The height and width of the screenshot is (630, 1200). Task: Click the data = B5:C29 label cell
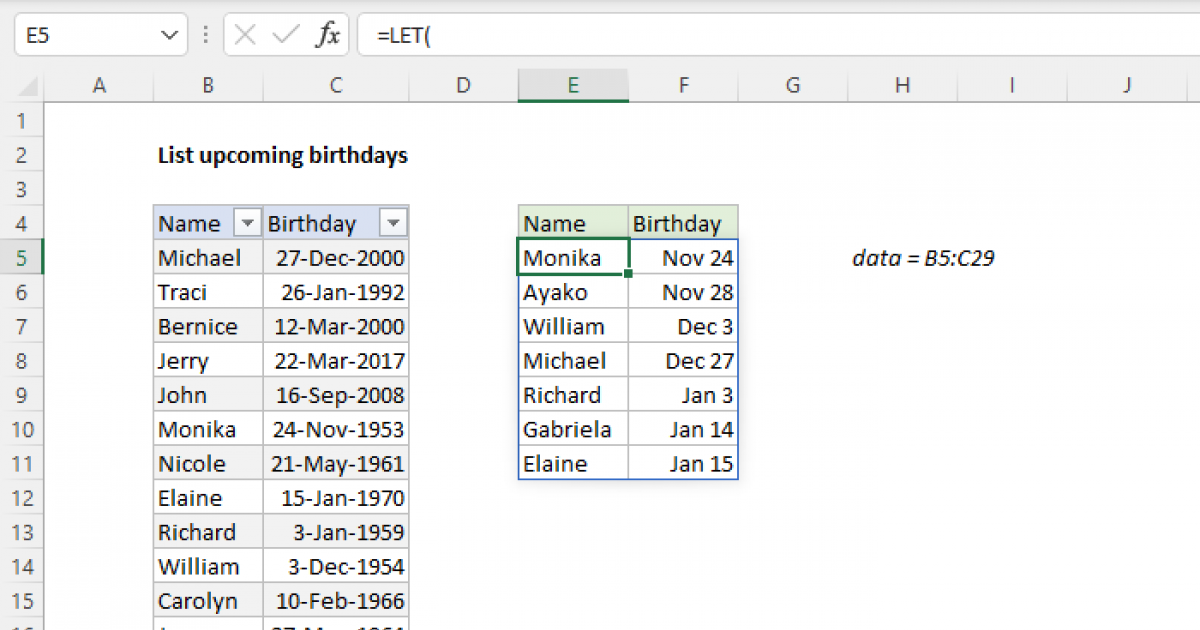[x=922, y=257]
